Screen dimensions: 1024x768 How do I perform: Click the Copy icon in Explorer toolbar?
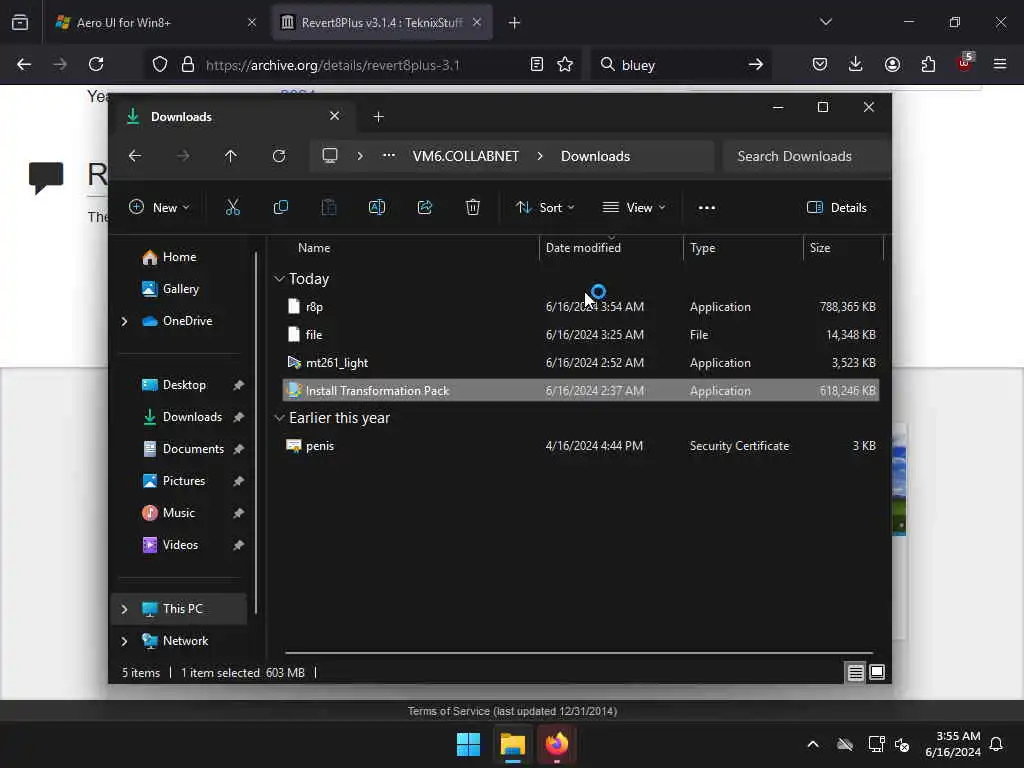(x=281, y=208)
